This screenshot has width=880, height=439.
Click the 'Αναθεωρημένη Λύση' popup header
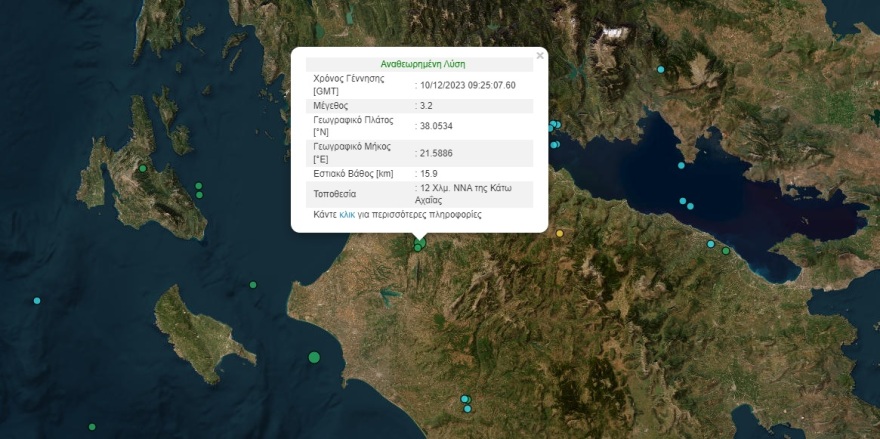pyautogui.click(x=422, y=64)
